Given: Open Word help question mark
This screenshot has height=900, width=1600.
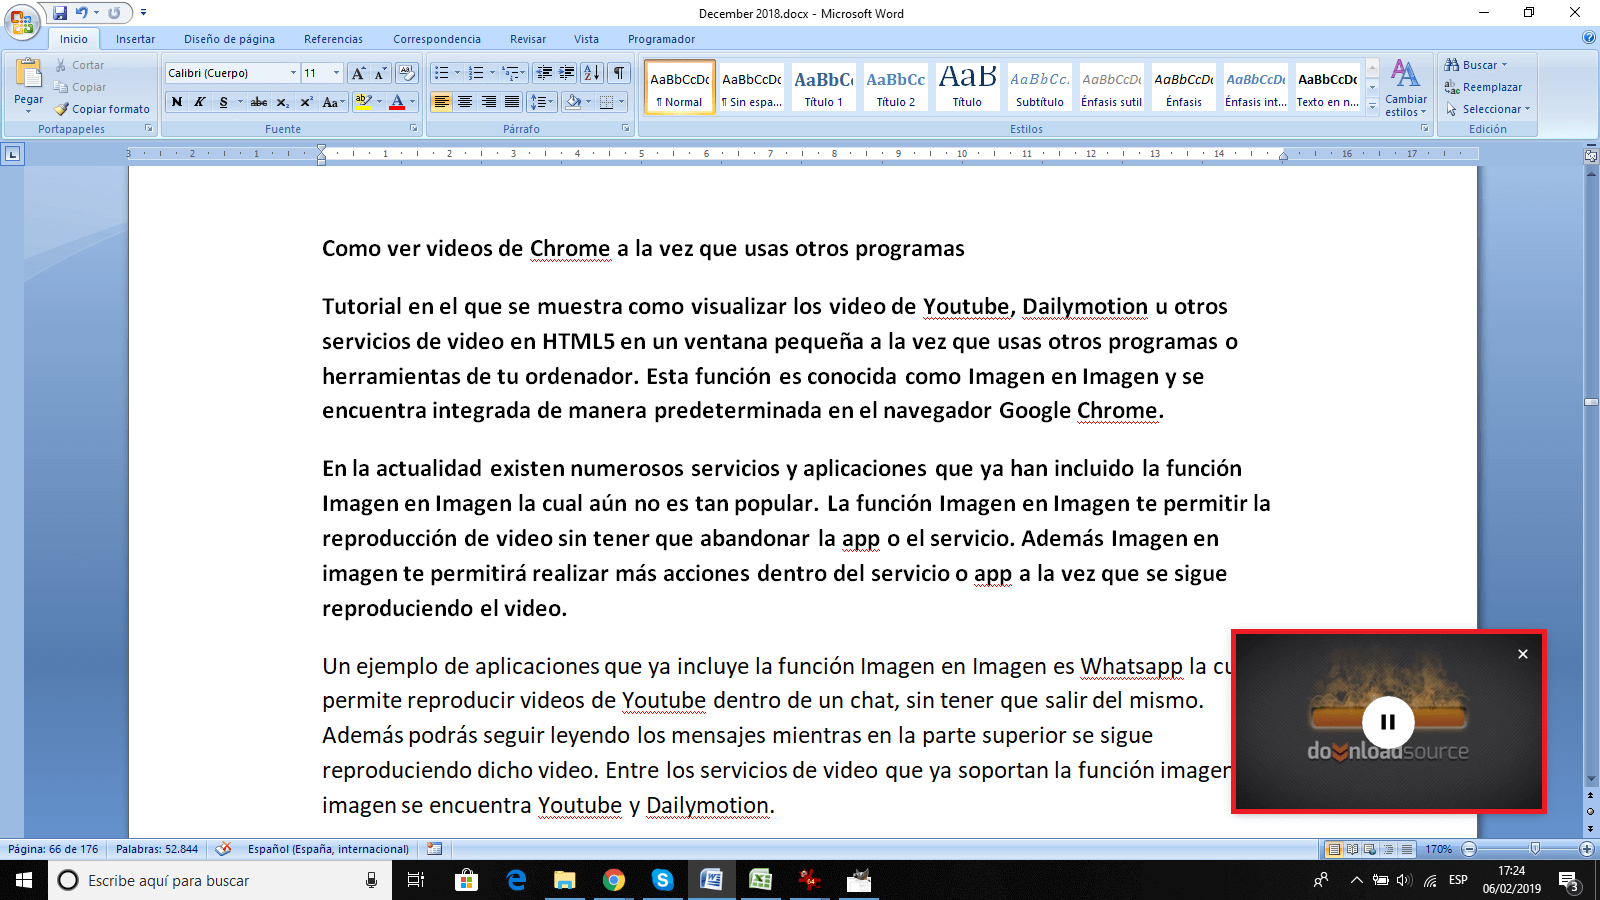Looking at the screenshot, I should pyautogui.click(x=1589, y=38).
